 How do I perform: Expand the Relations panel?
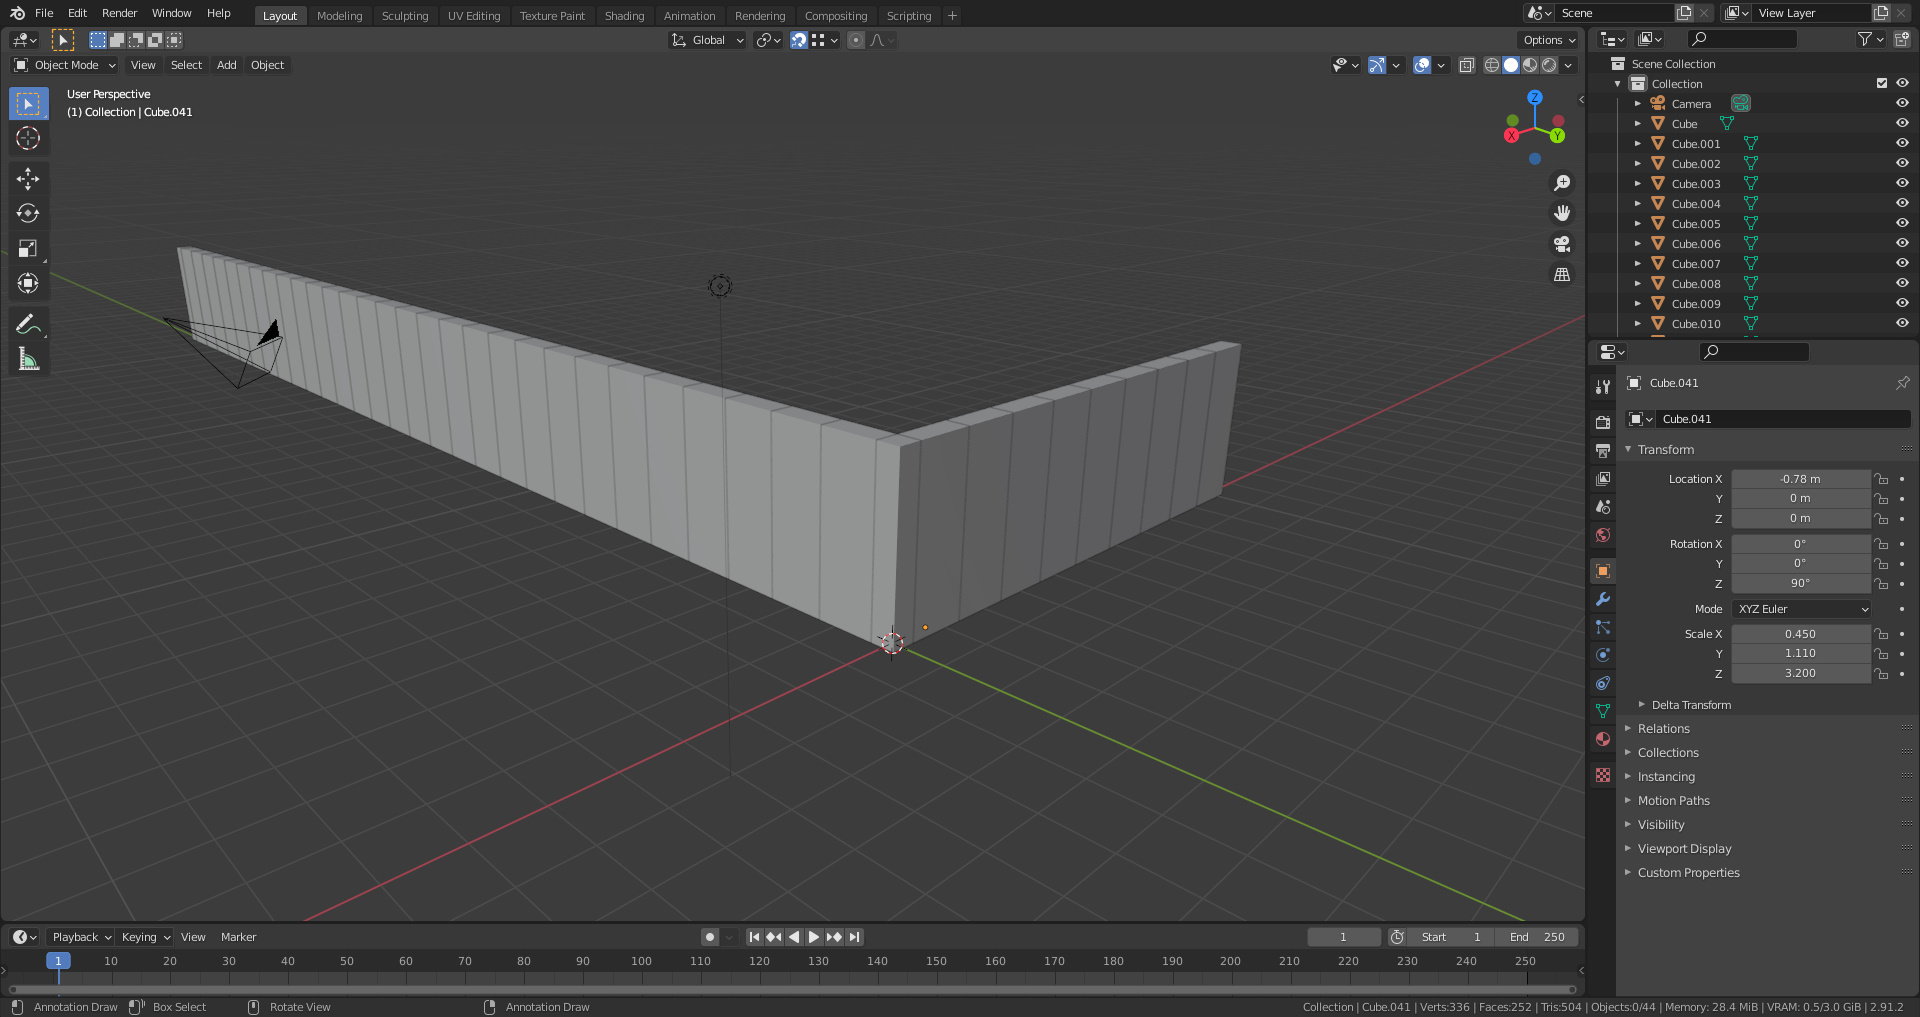(1664, 729)
